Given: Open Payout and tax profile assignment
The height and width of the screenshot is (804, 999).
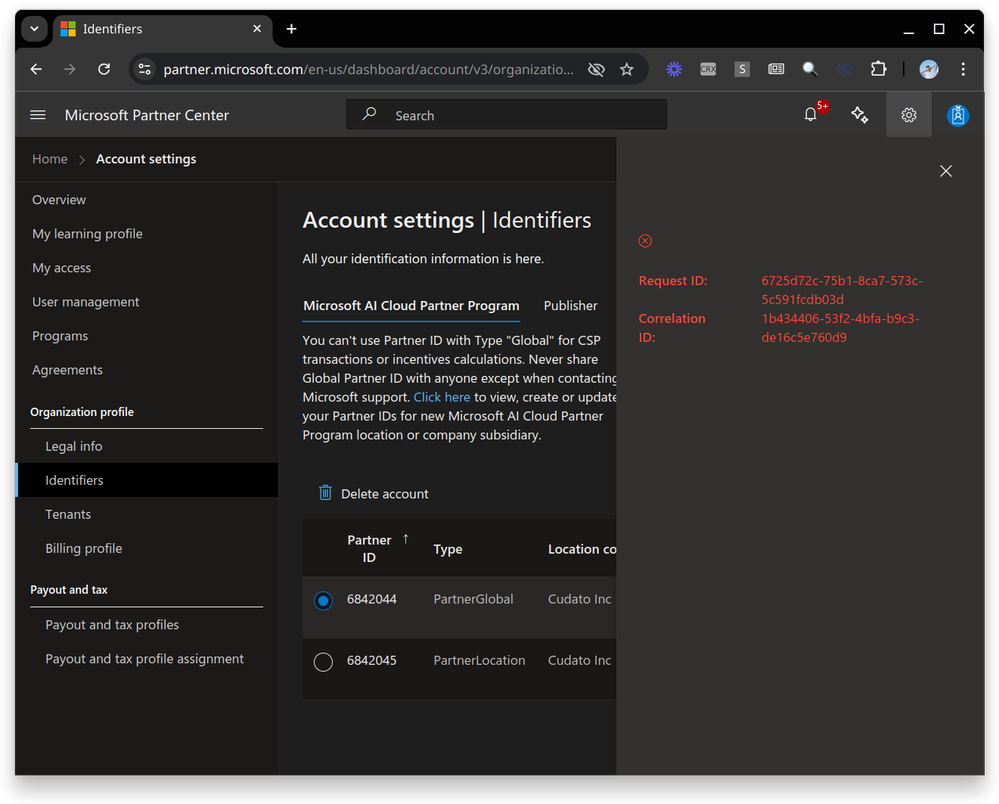Looking at the screenshot, I should pos(145,659).
